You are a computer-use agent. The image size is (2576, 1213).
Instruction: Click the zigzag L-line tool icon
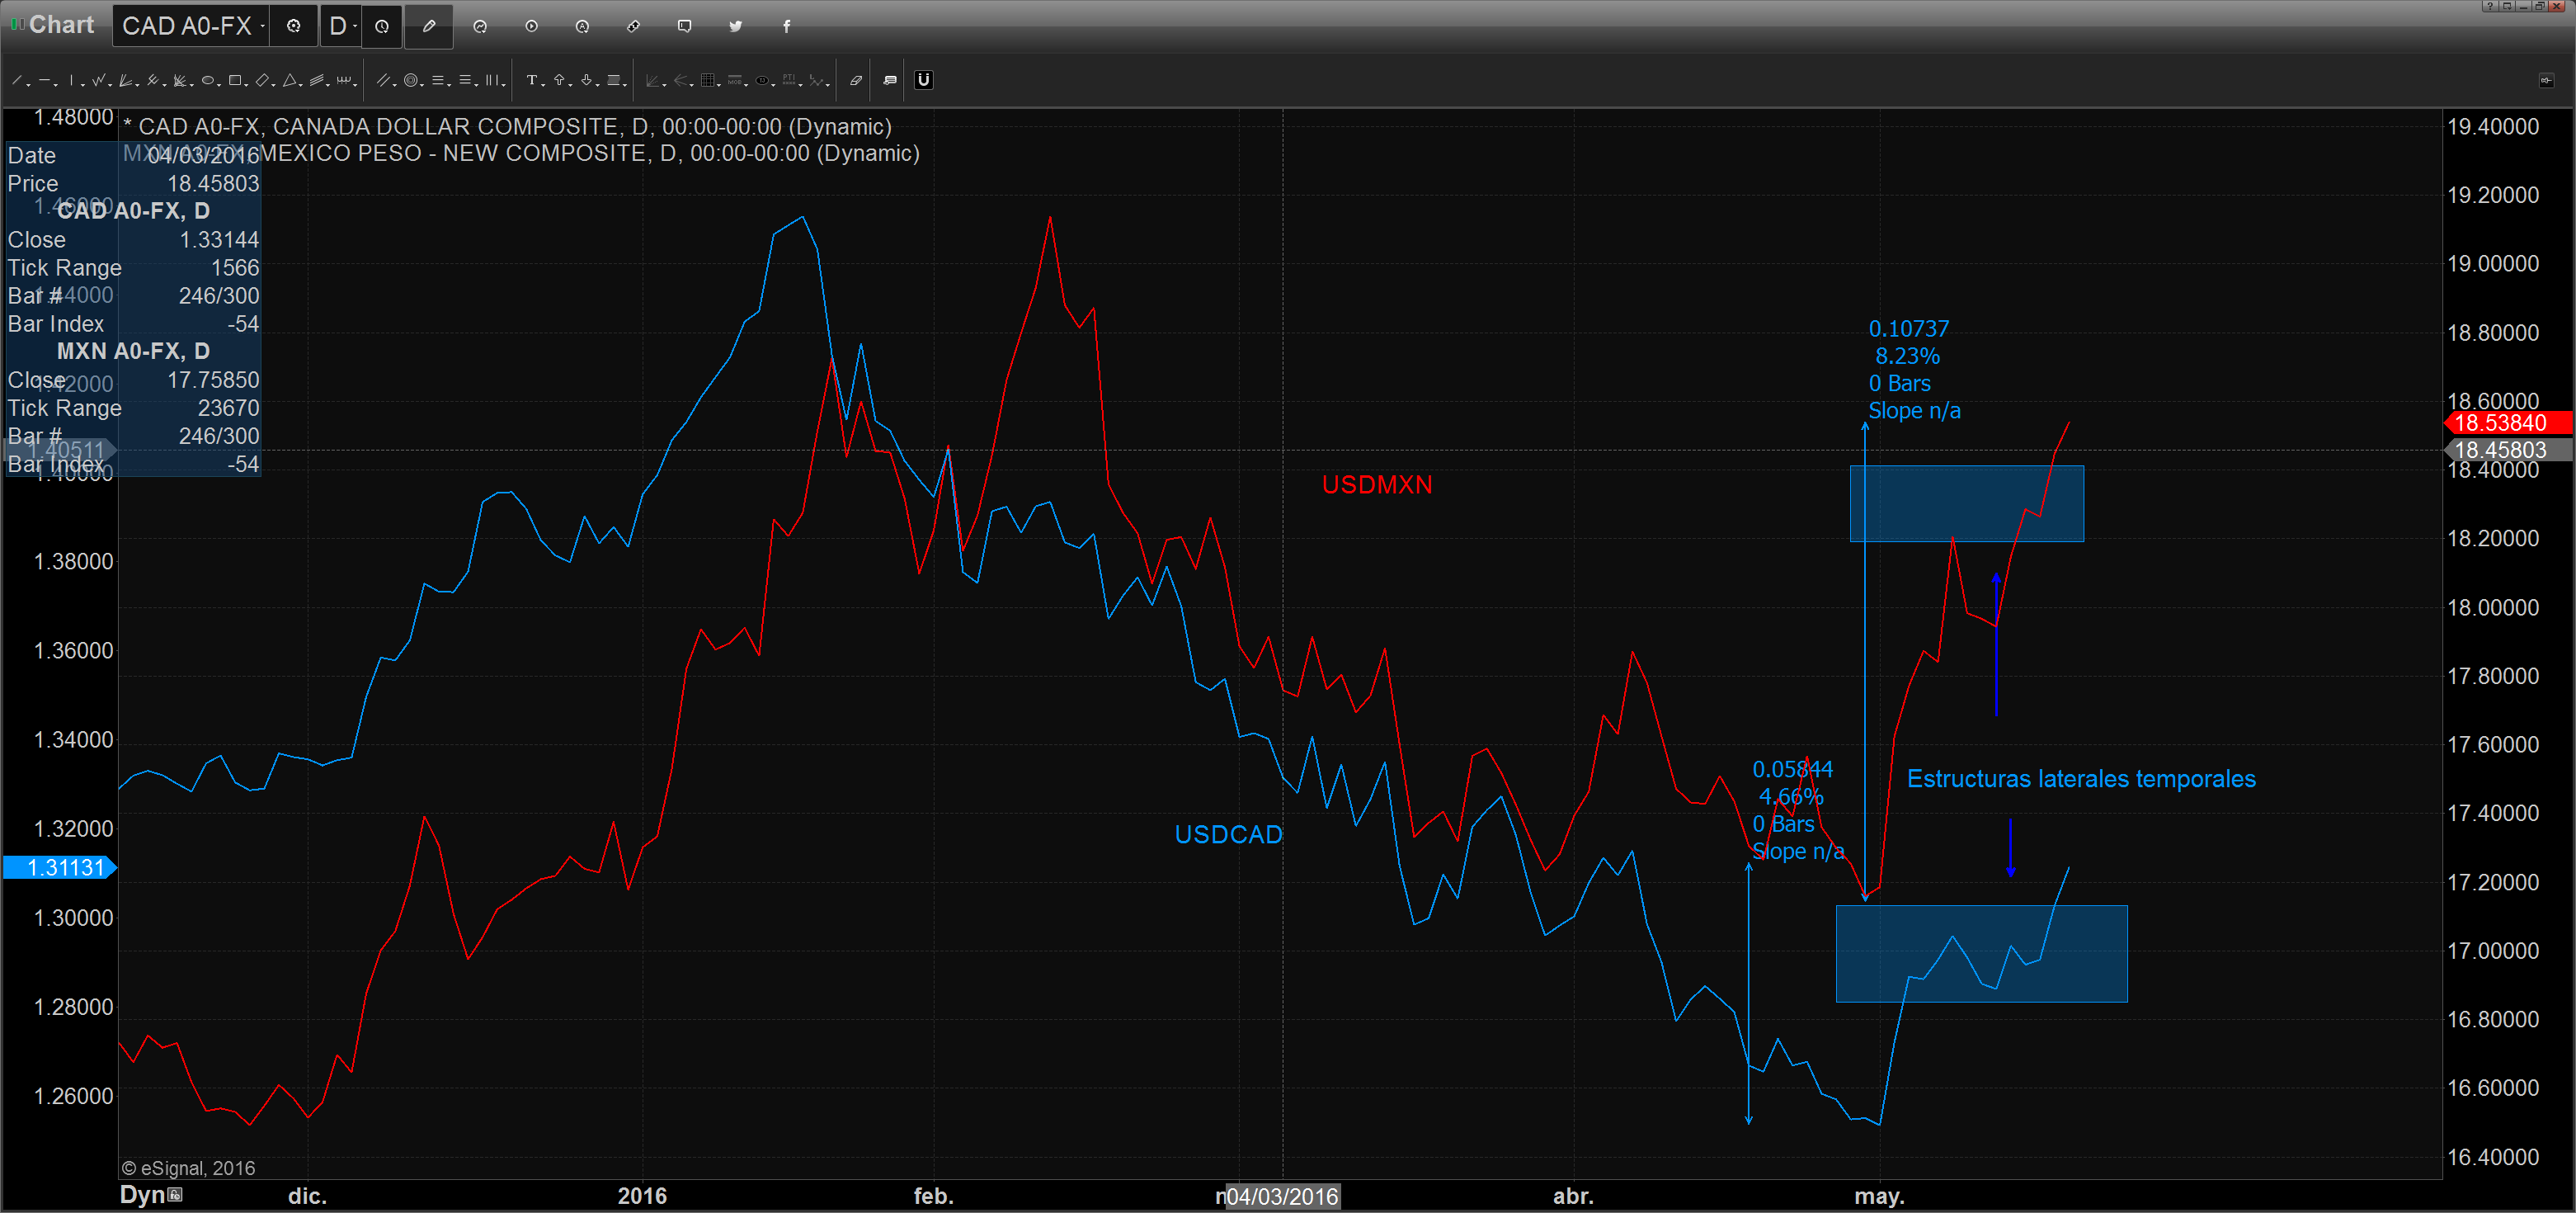coord(816,80)
